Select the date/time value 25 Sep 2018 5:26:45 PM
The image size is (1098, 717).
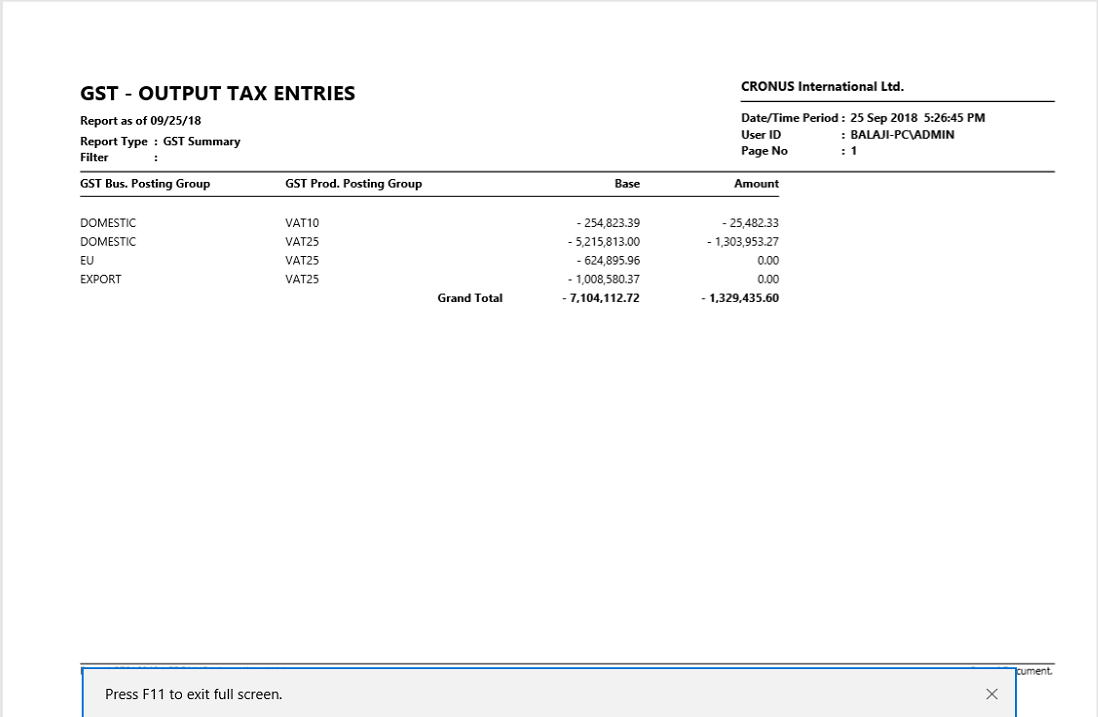pyautogui.click(x=917, y=118)
